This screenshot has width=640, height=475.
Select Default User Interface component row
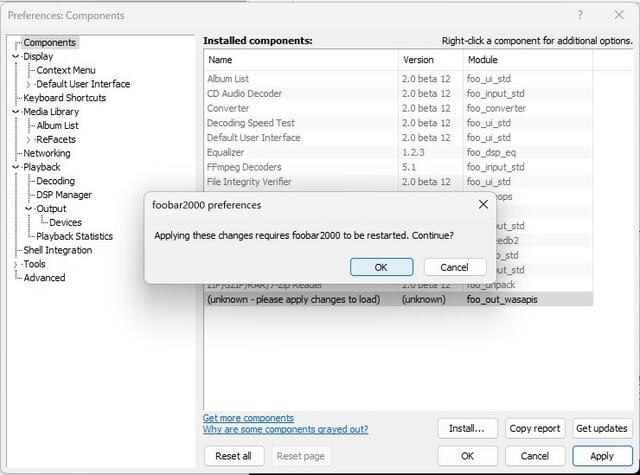(x=398, y=138)
